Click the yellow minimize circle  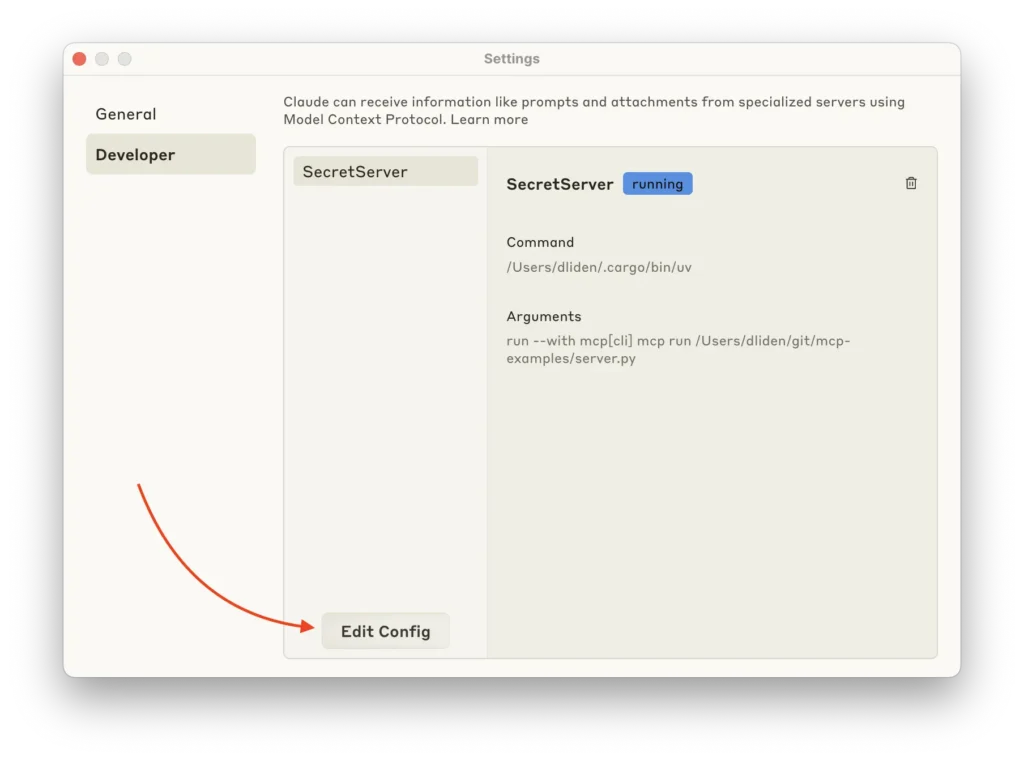tap(101, 59)
